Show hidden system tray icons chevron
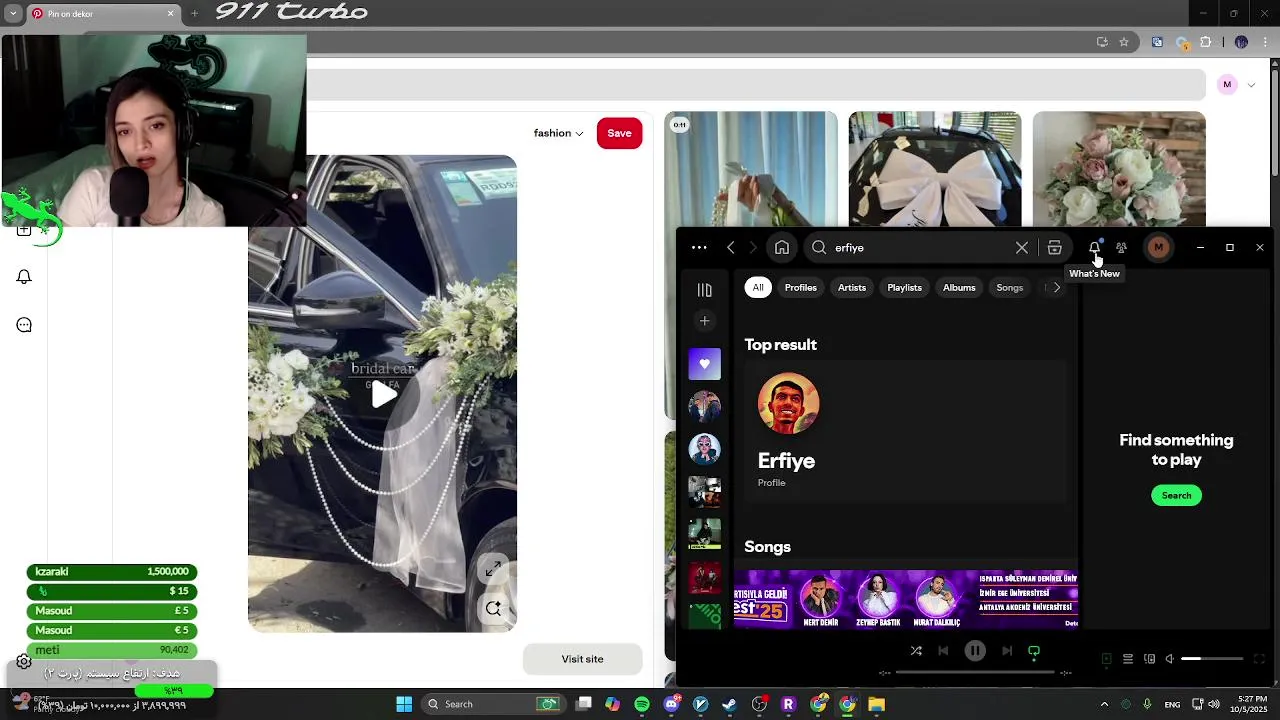Image resolution: width=1280 pixels, height=720 pixels. coord(1104,705)
